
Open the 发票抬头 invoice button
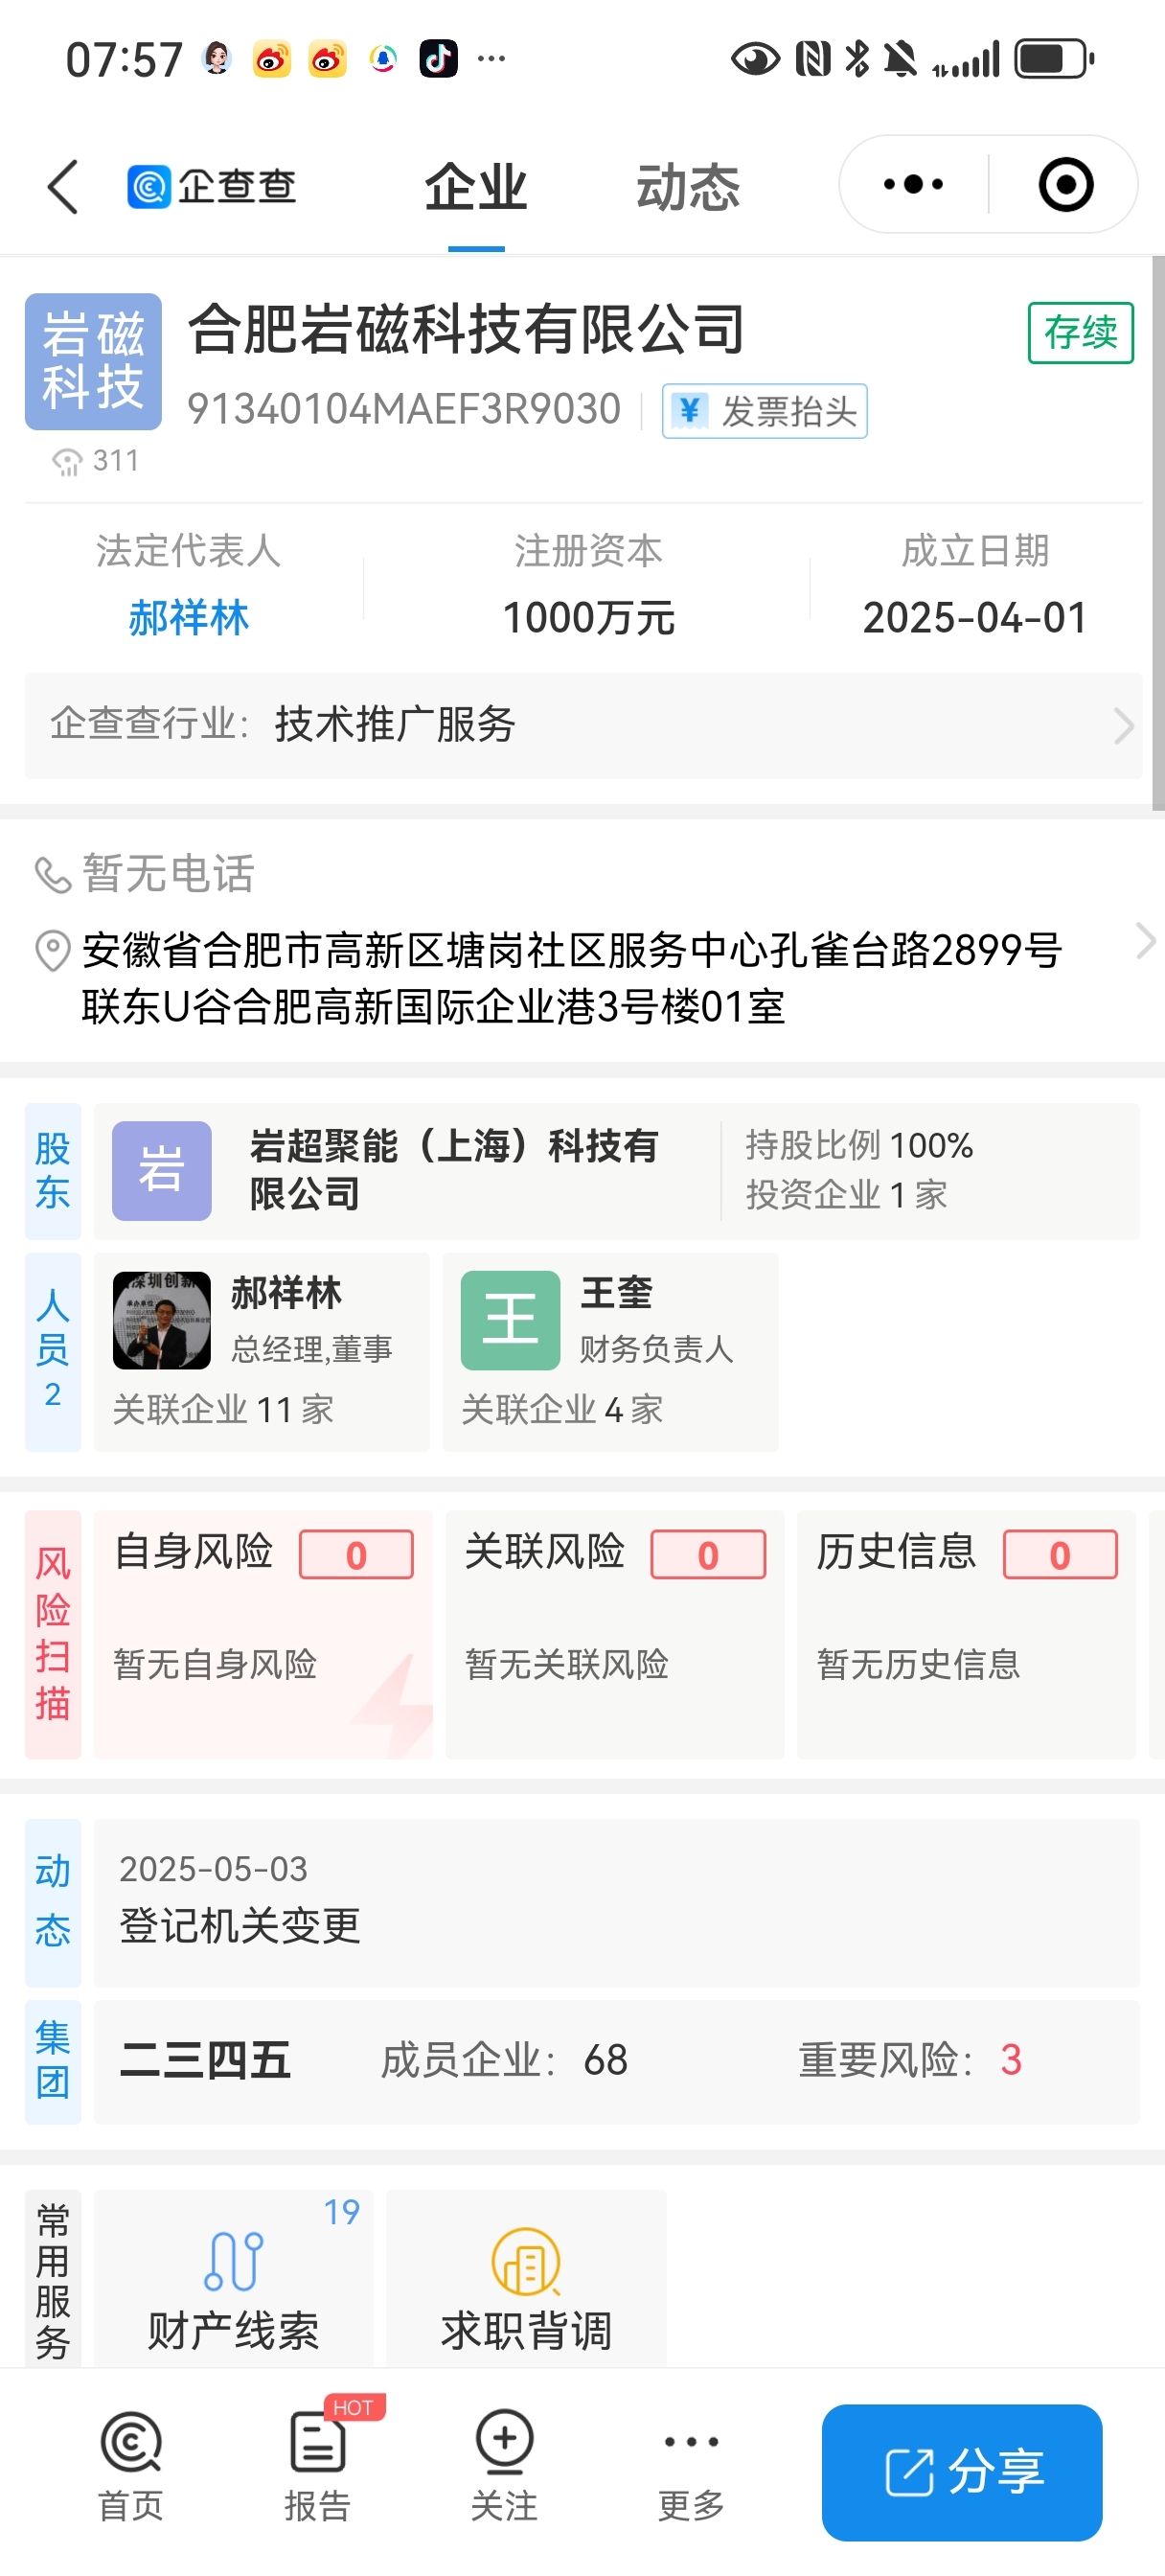tap(764, 411)
